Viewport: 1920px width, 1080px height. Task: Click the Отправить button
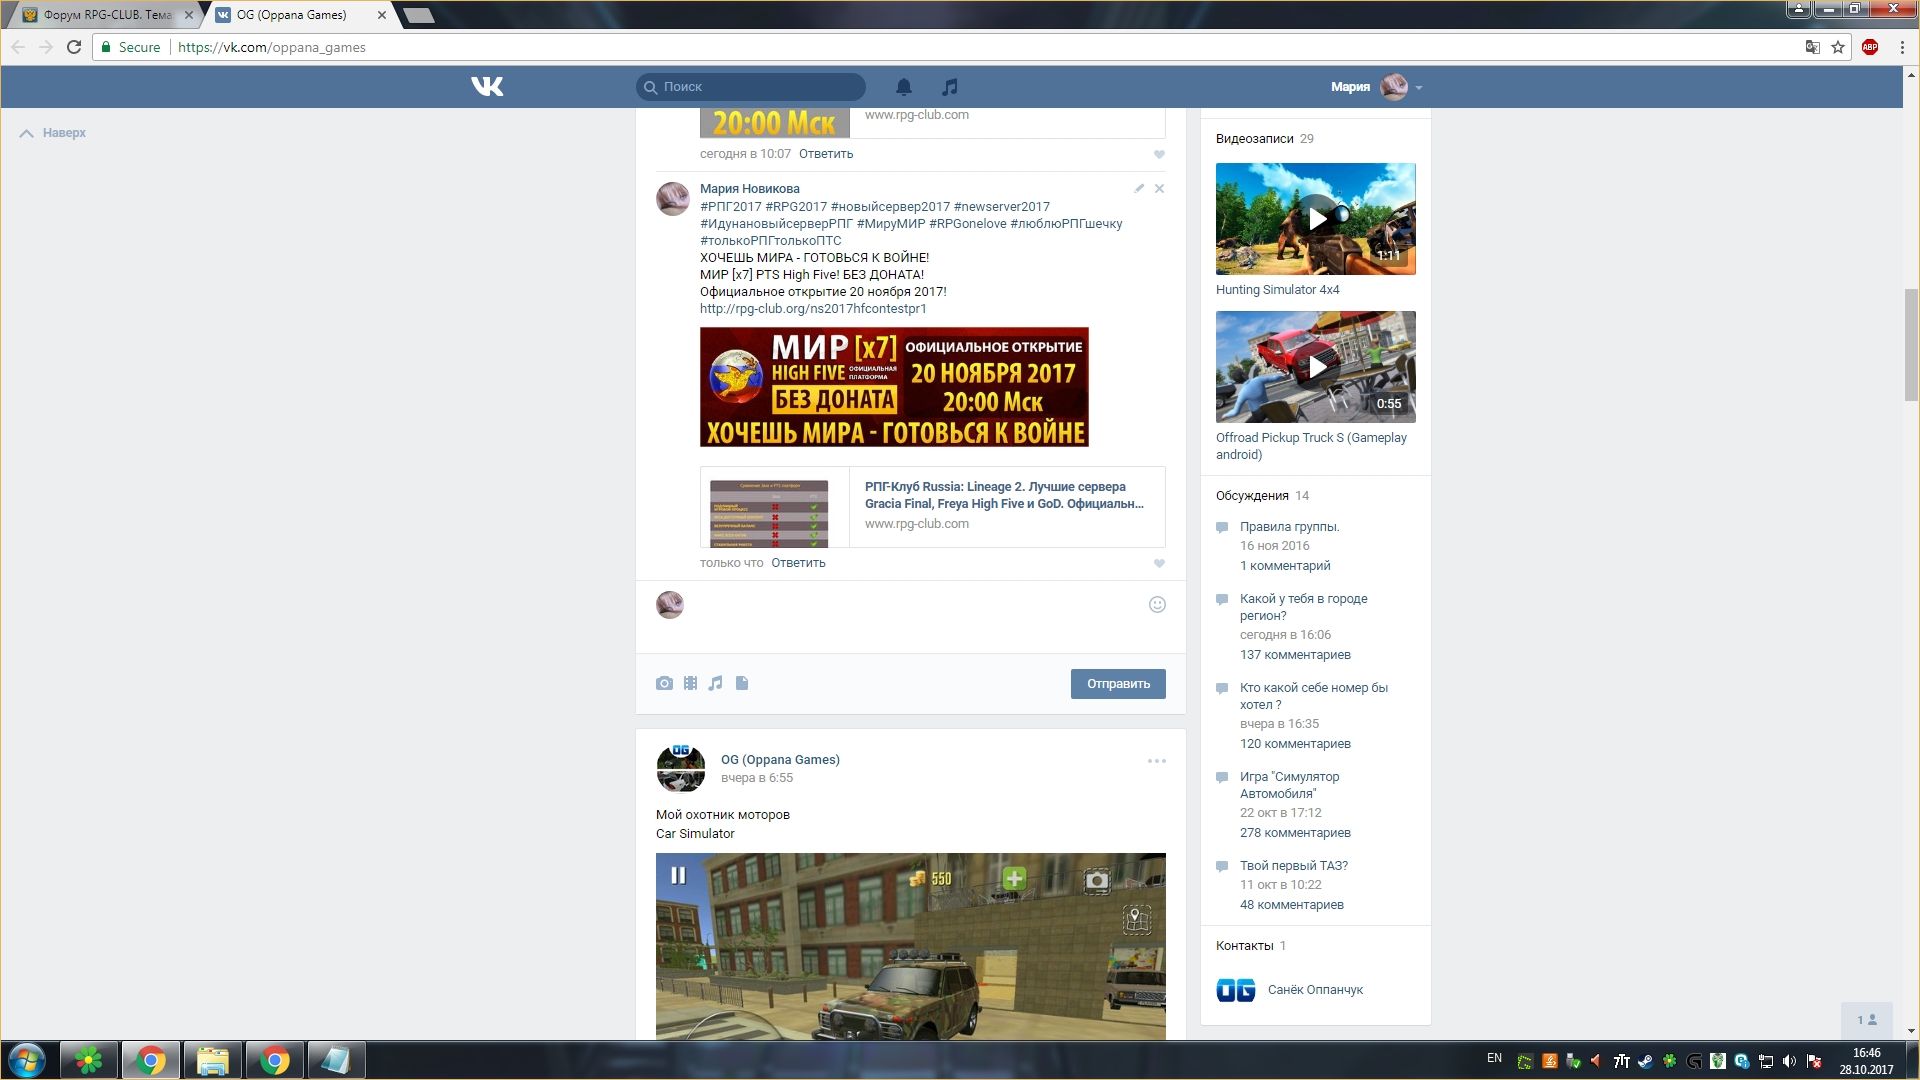point(1117,684)
